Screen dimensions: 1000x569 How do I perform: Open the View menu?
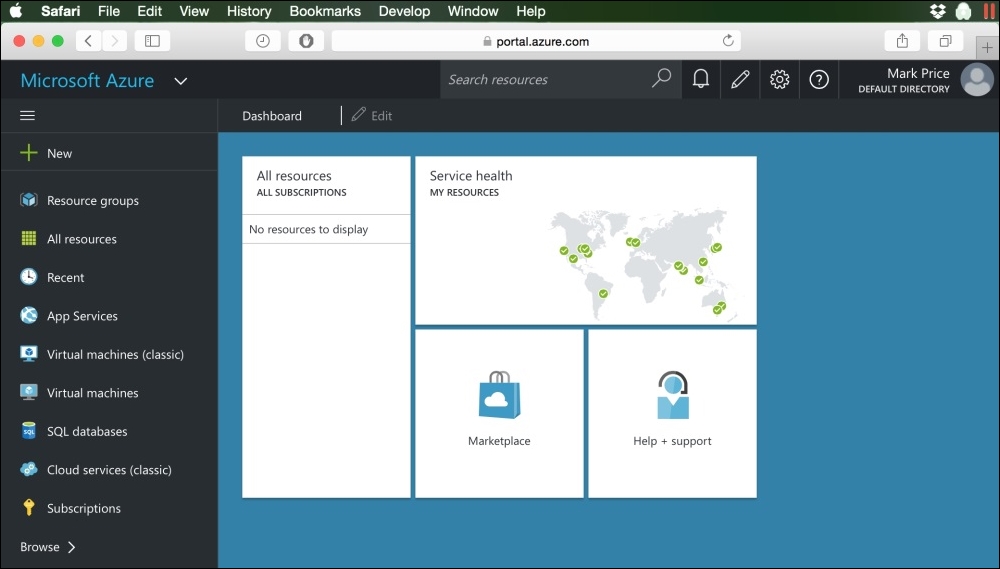coord(194,11)
